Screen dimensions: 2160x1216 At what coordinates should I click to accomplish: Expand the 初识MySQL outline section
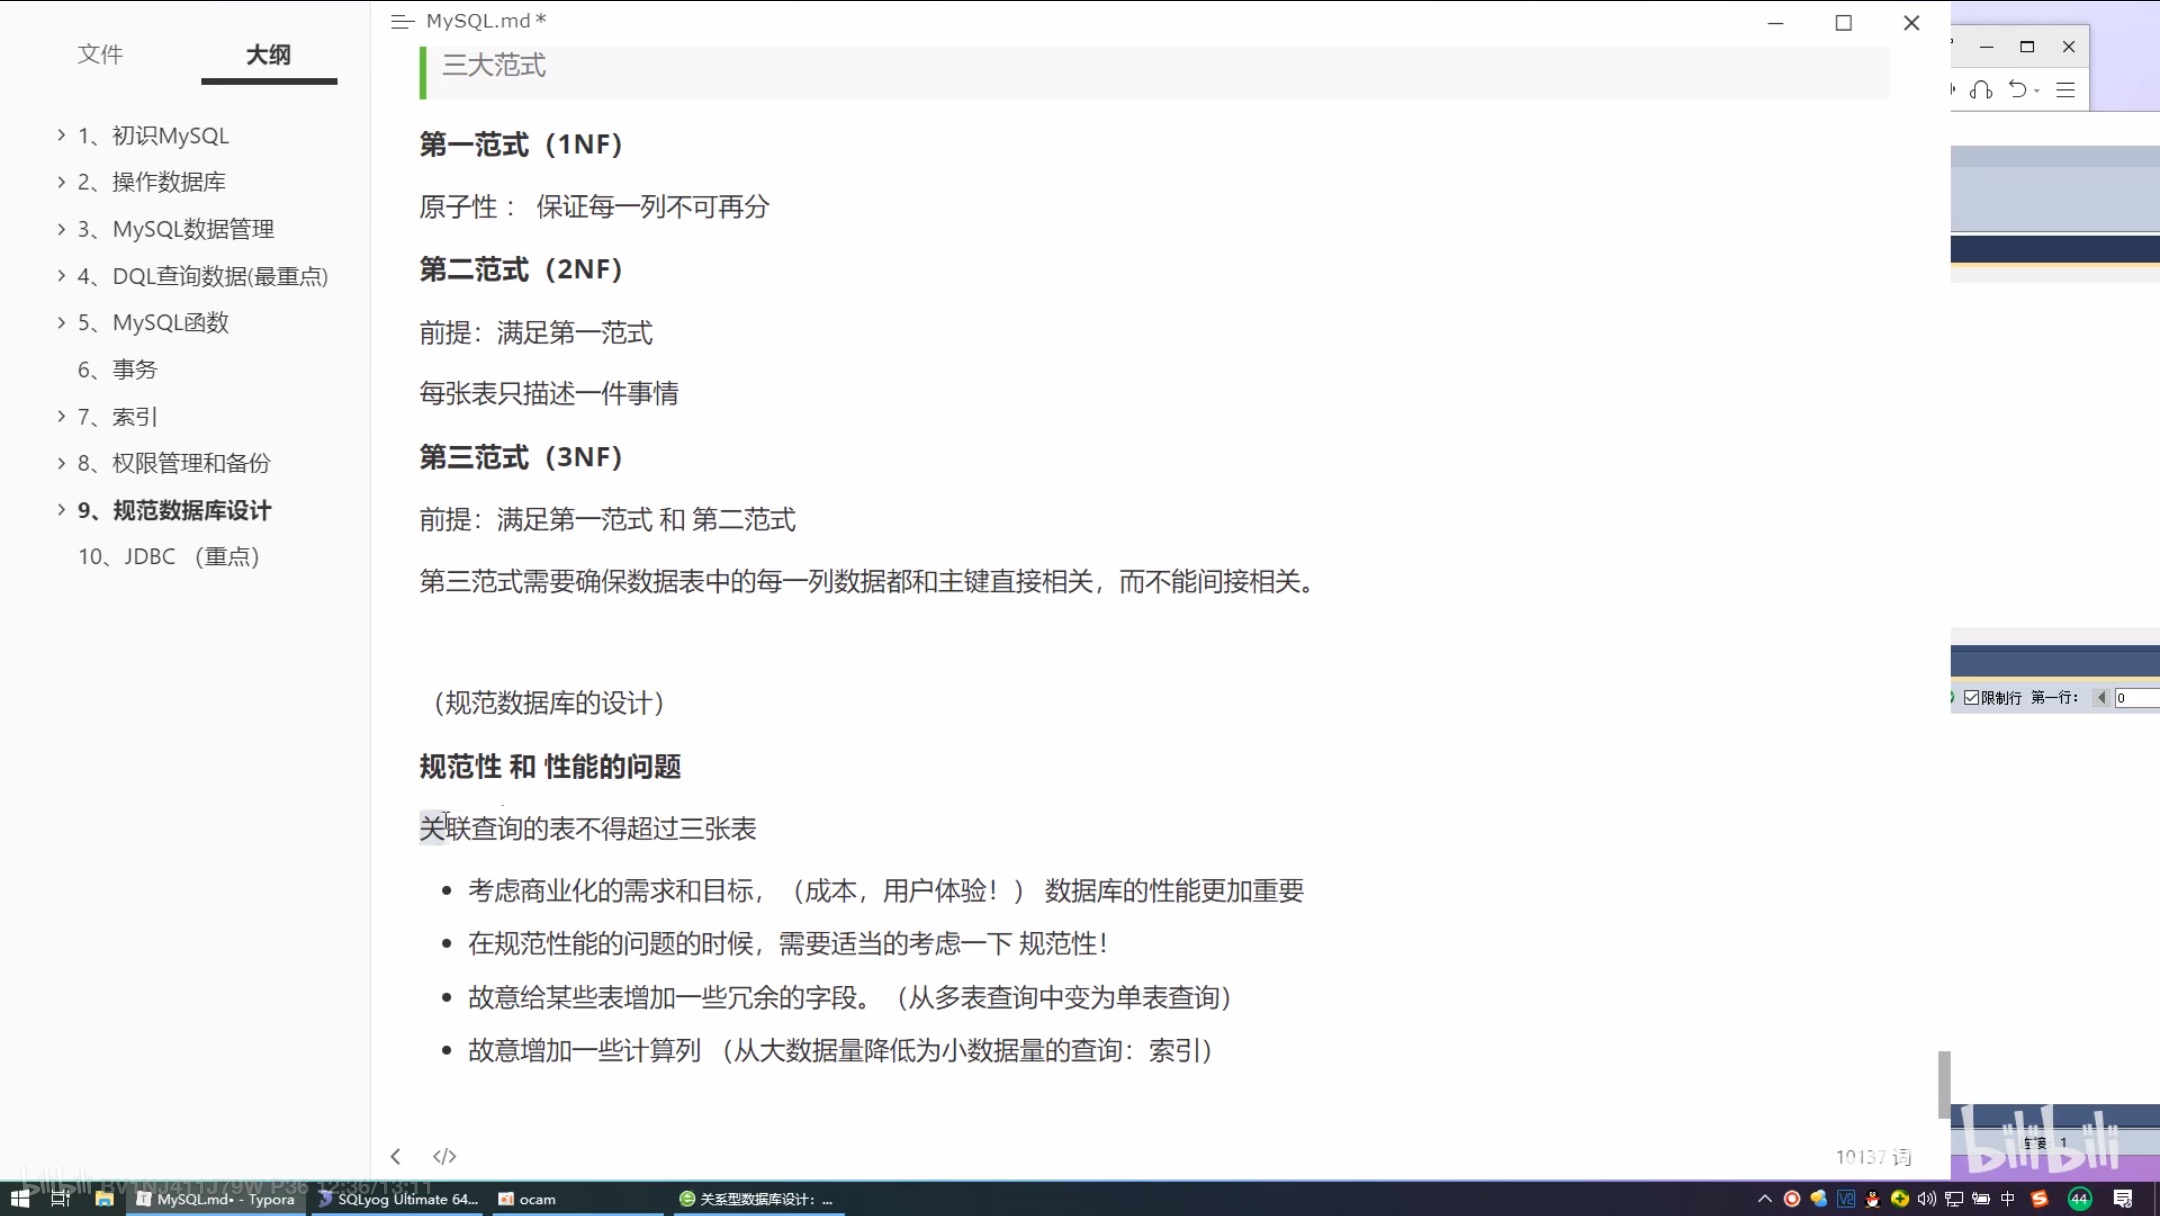point(61,135)
